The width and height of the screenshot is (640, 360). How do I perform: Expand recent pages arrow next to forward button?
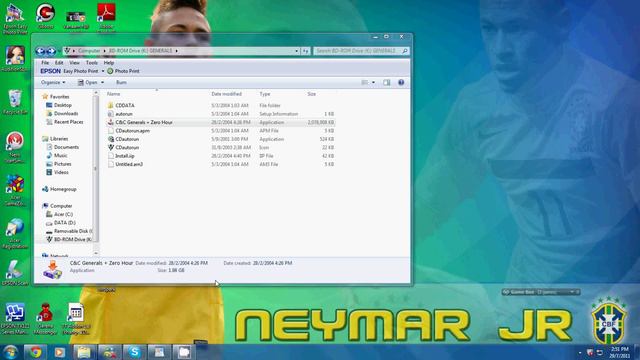pyautogui.click(x=58, y=51)
